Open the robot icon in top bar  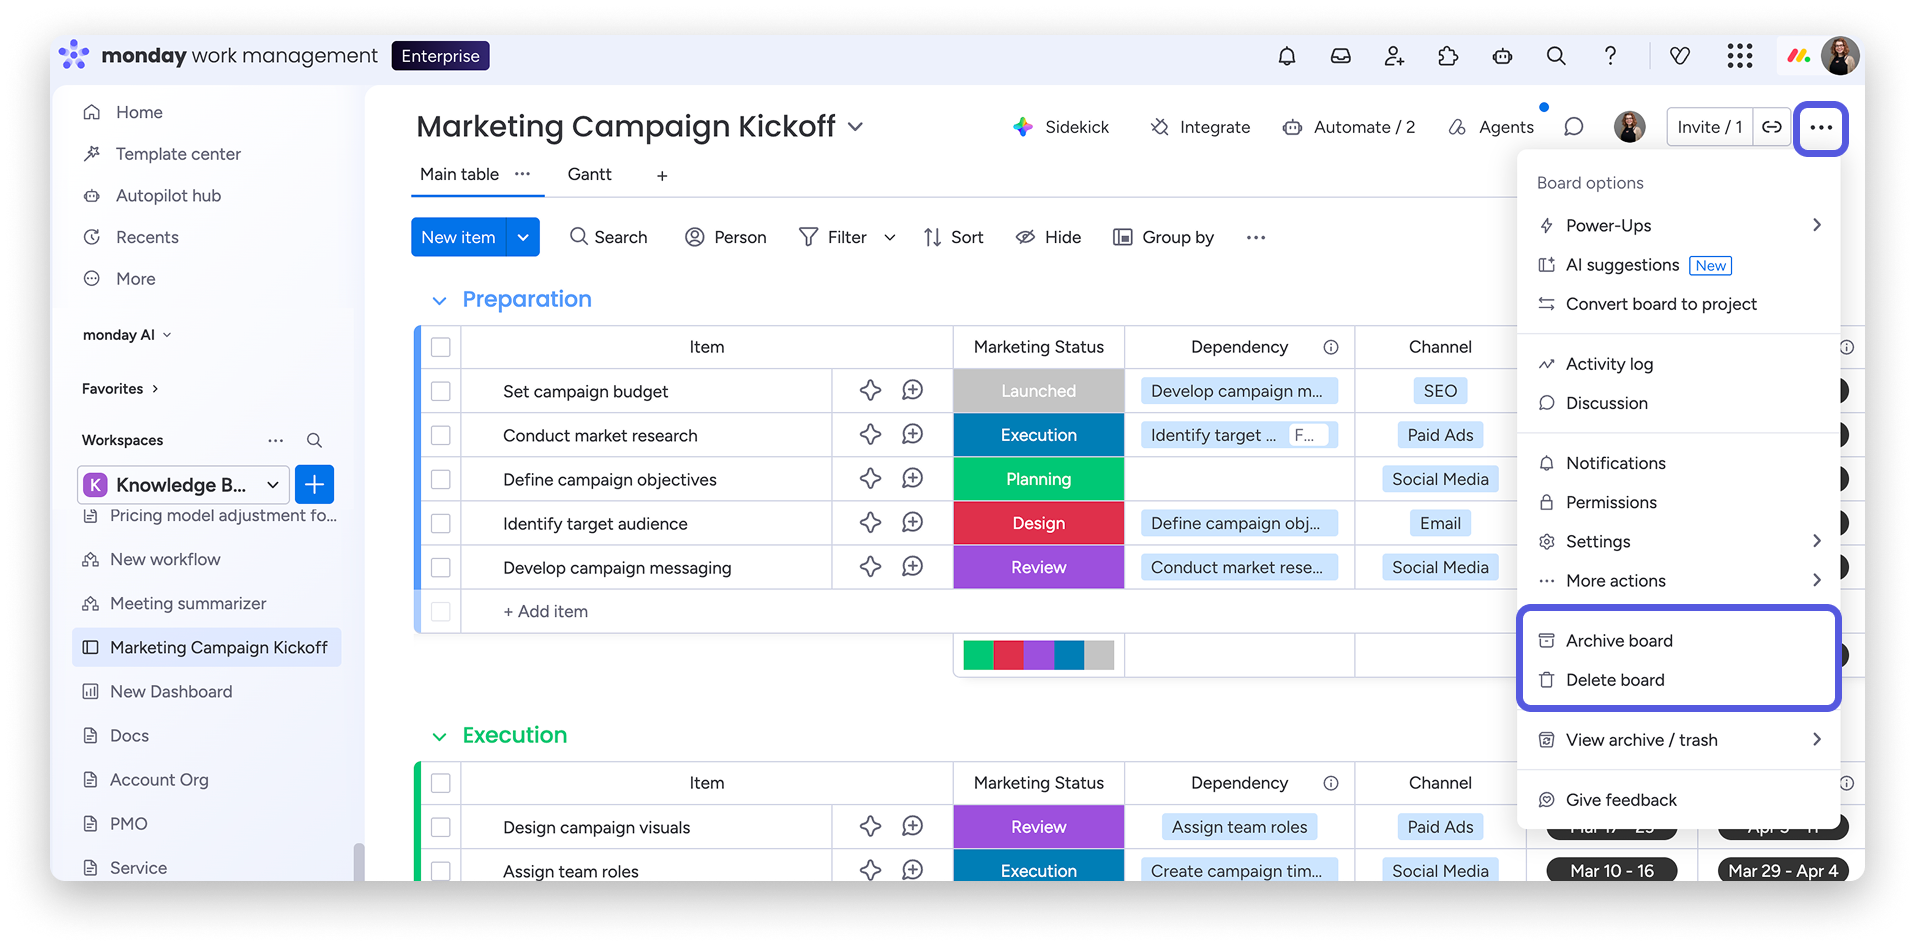(1502, 56)
